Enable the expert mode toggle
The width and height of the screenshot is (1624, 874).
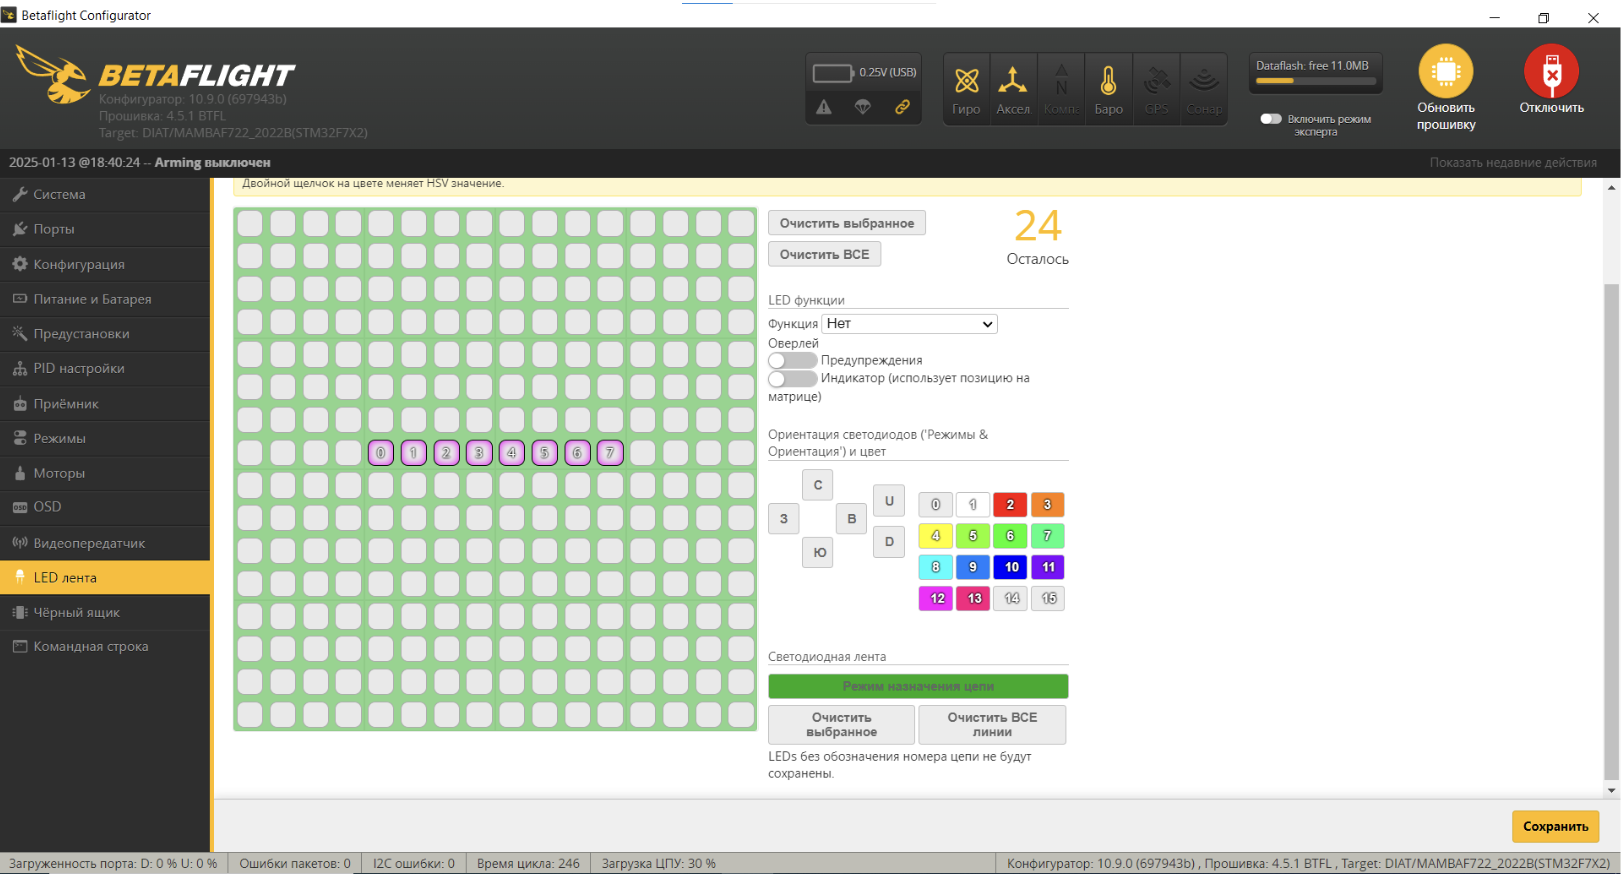coord(1271,119)
